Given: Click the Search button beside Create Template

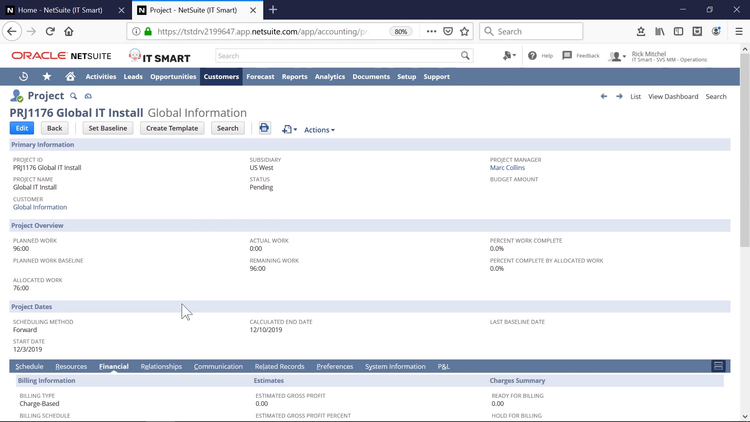Looking at the screenshot, I should (x=227, y=128).
